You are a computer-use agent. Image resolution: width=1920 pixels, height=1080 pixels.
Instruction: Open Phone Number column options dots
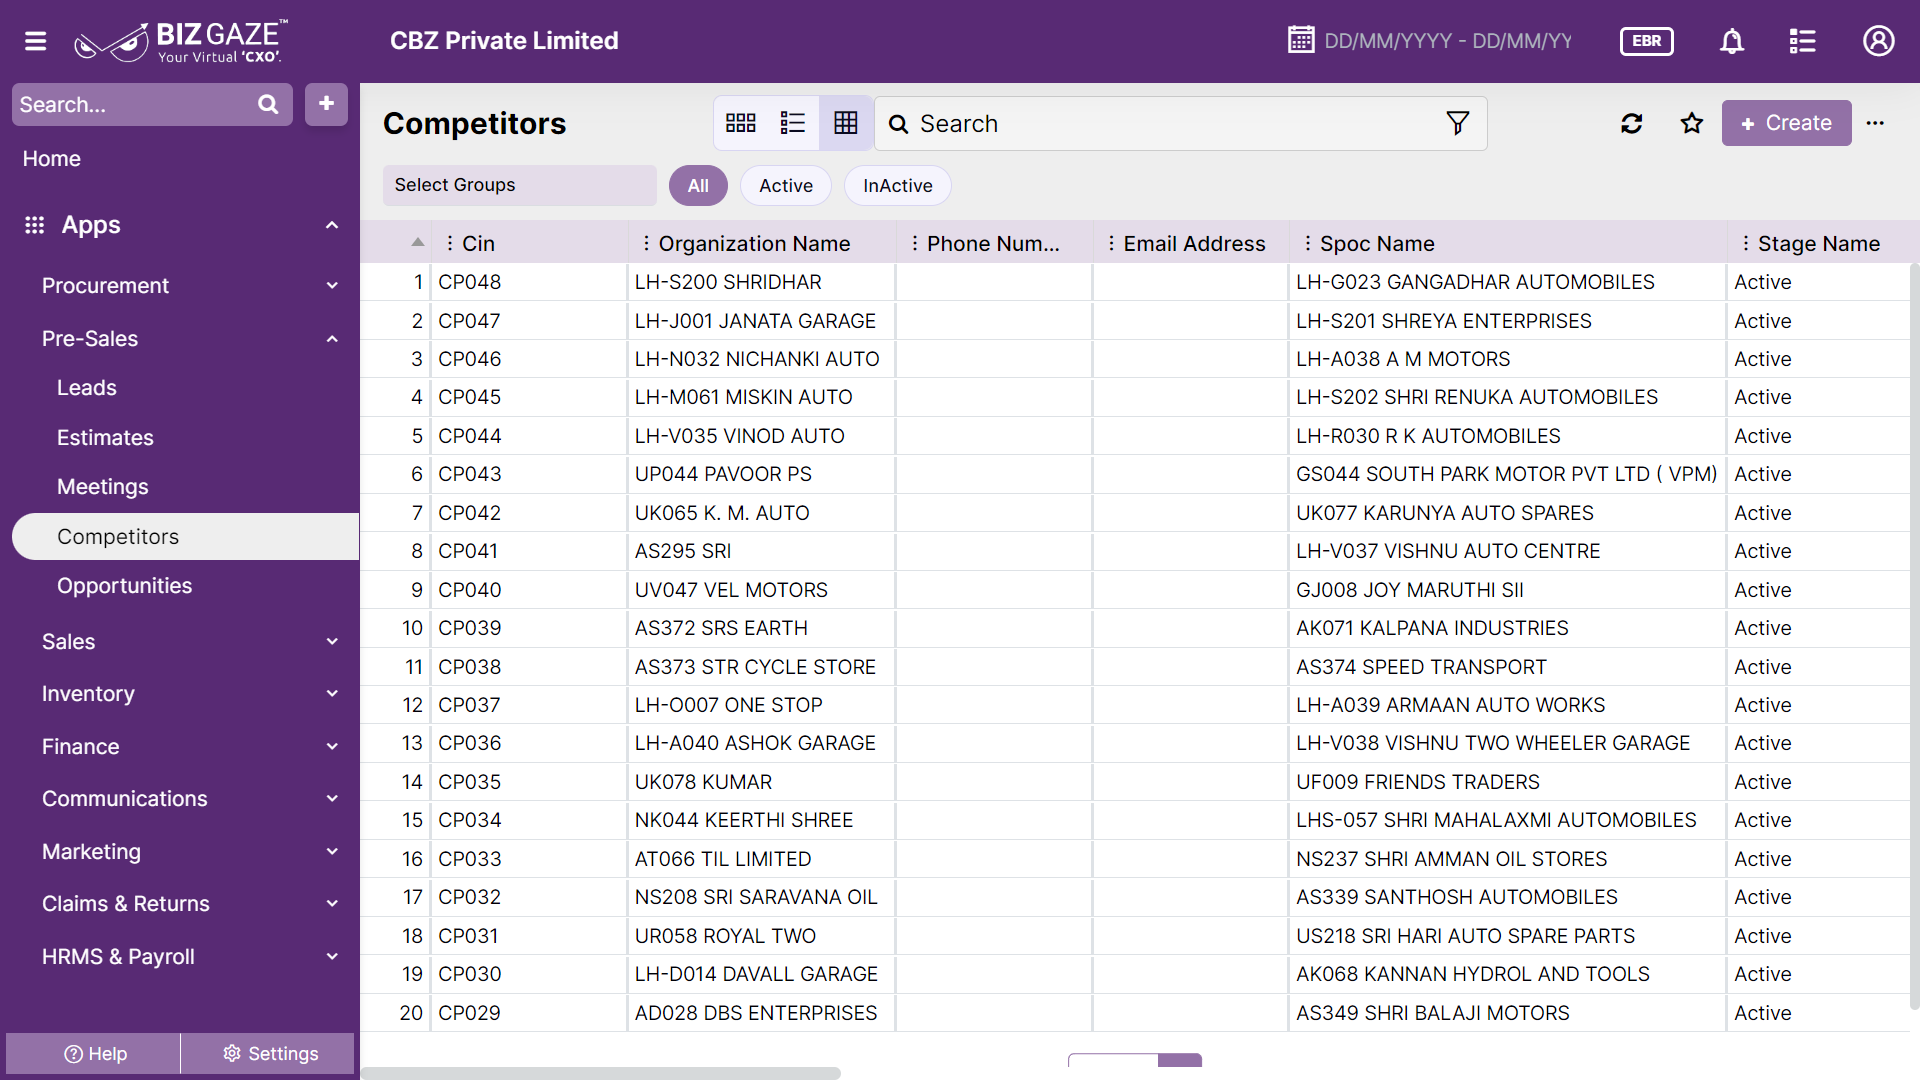coord(914,243)
